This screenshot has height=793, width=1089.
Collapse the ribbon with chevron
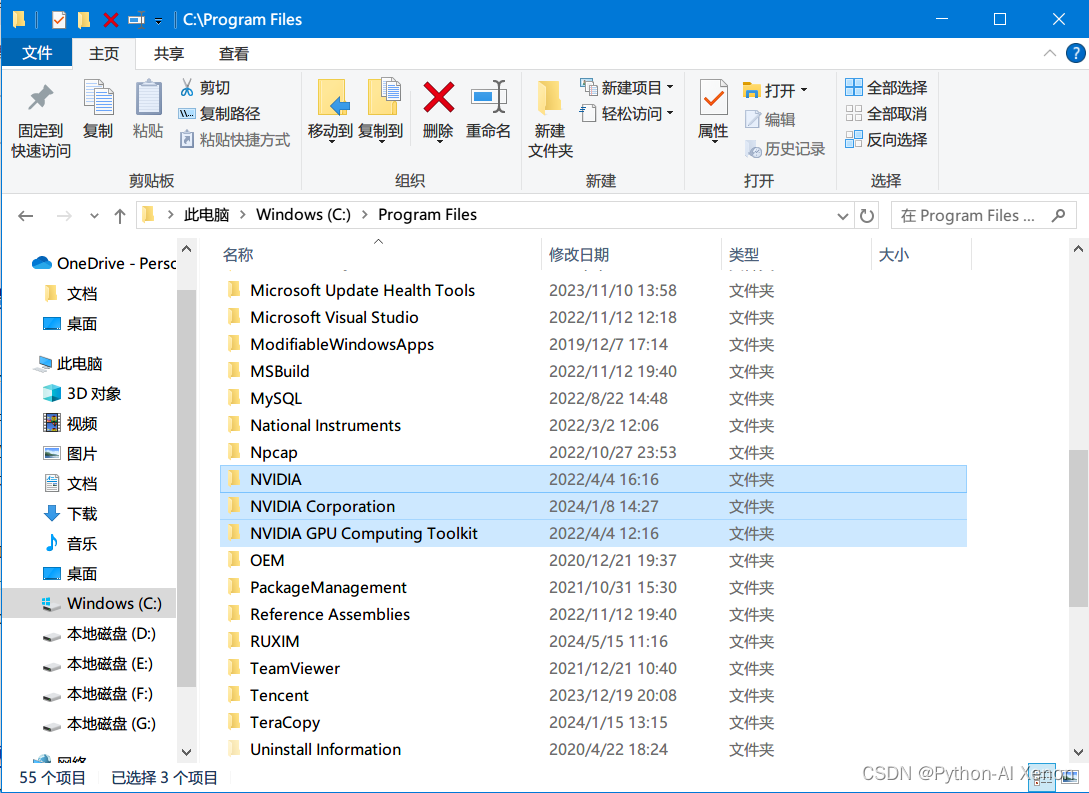[x=1049, y=53]
